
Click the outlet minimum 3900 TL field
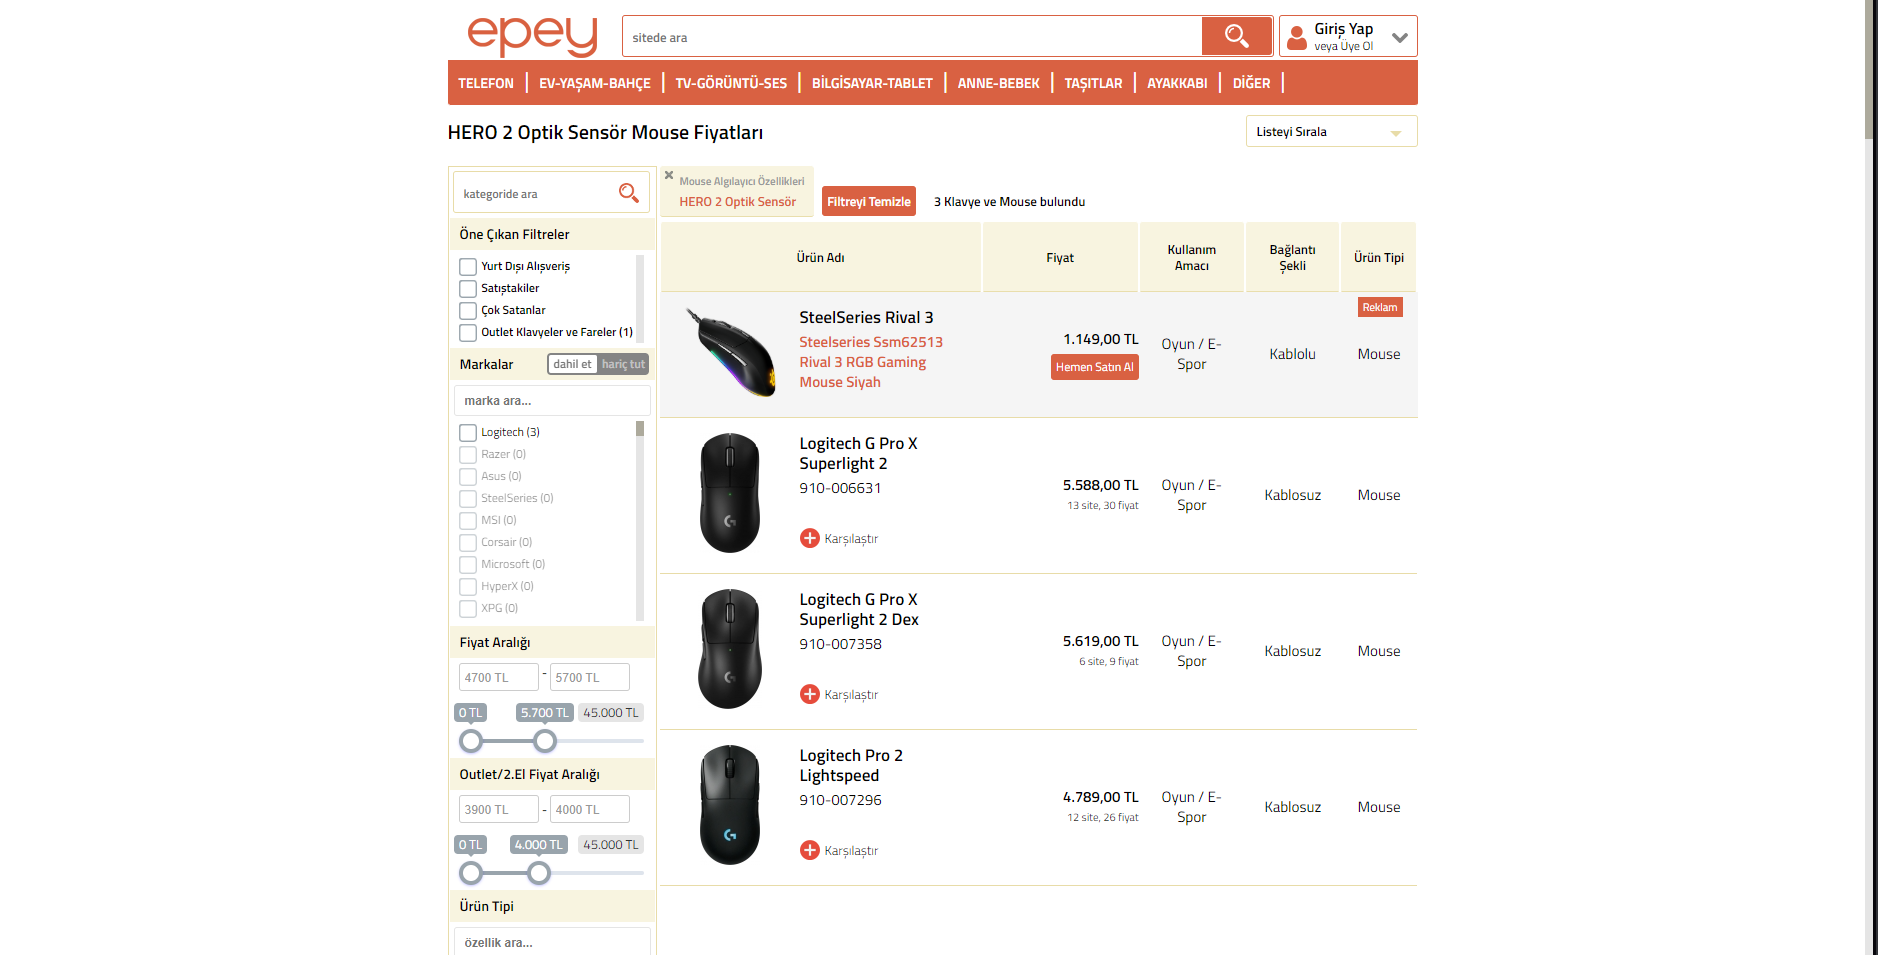coord(499,809)
